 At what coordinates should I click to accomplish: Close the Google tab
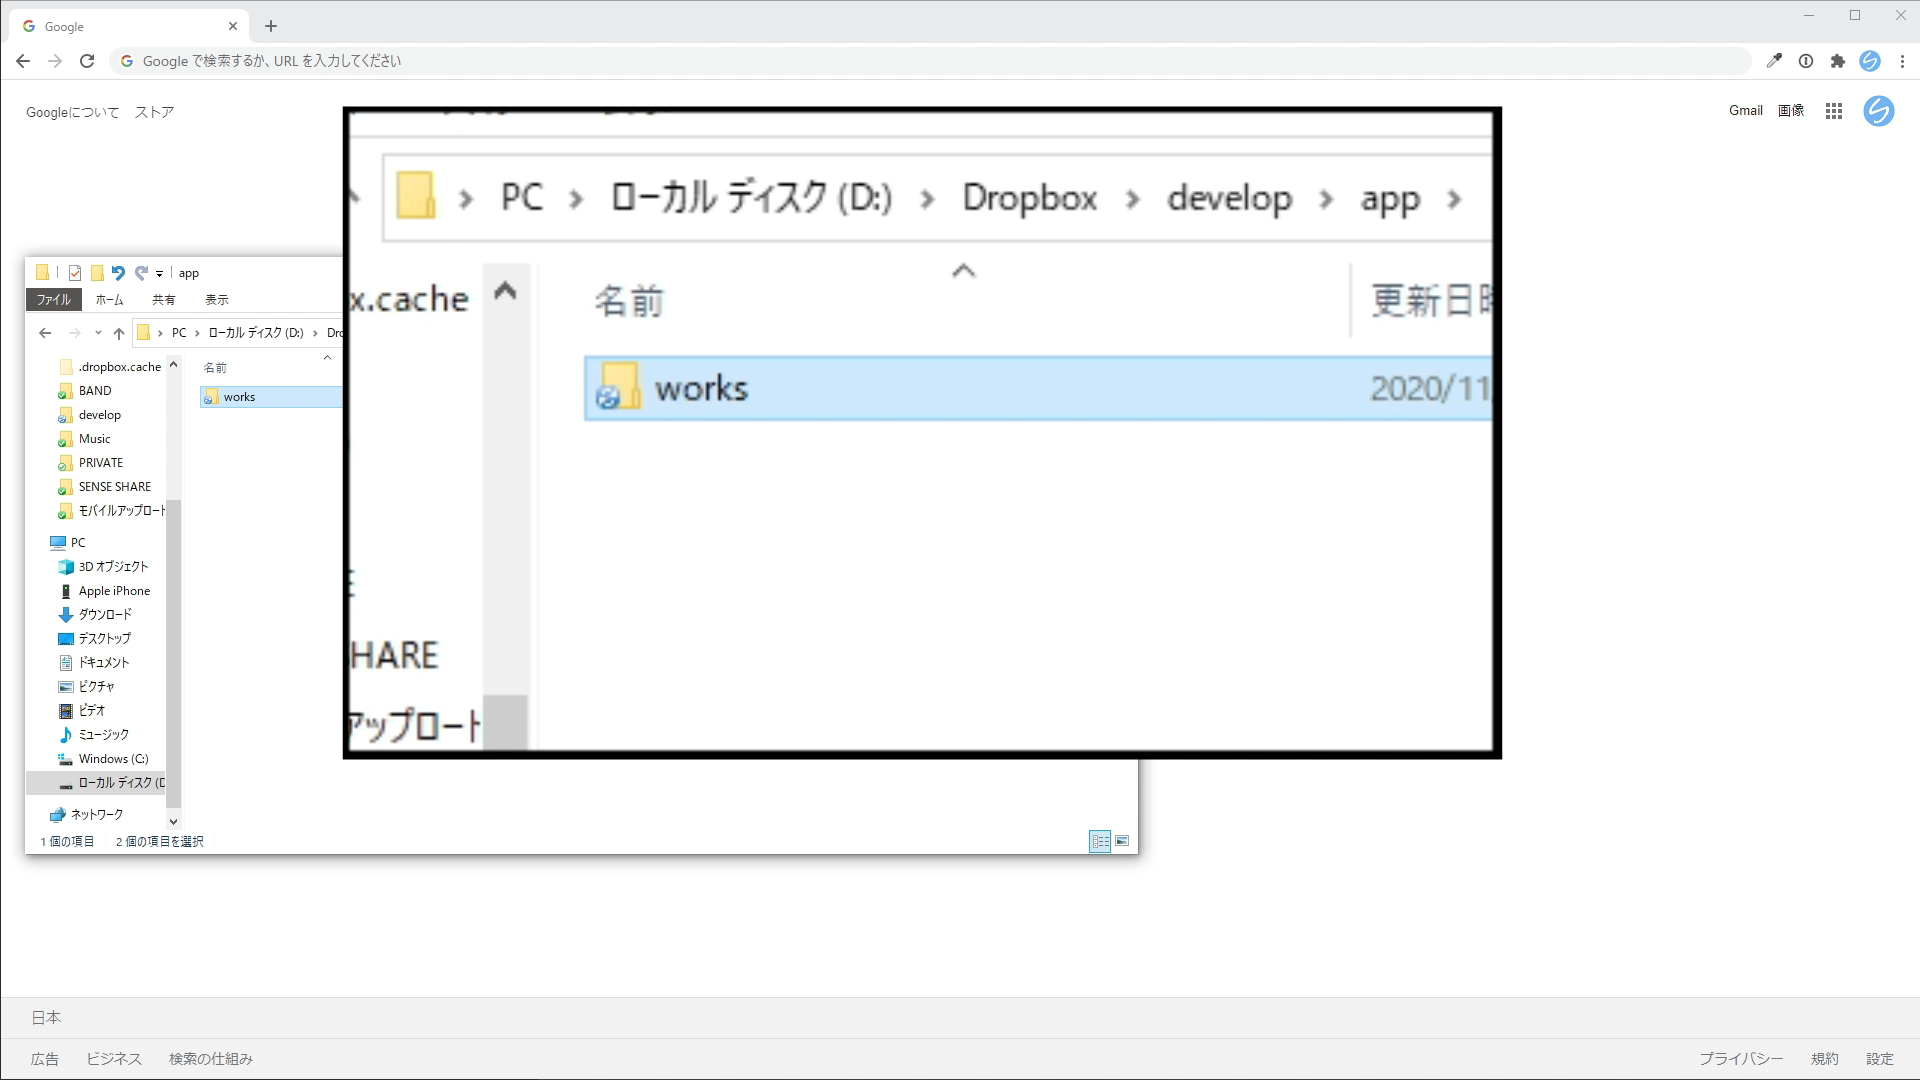(x=233, y=26)
